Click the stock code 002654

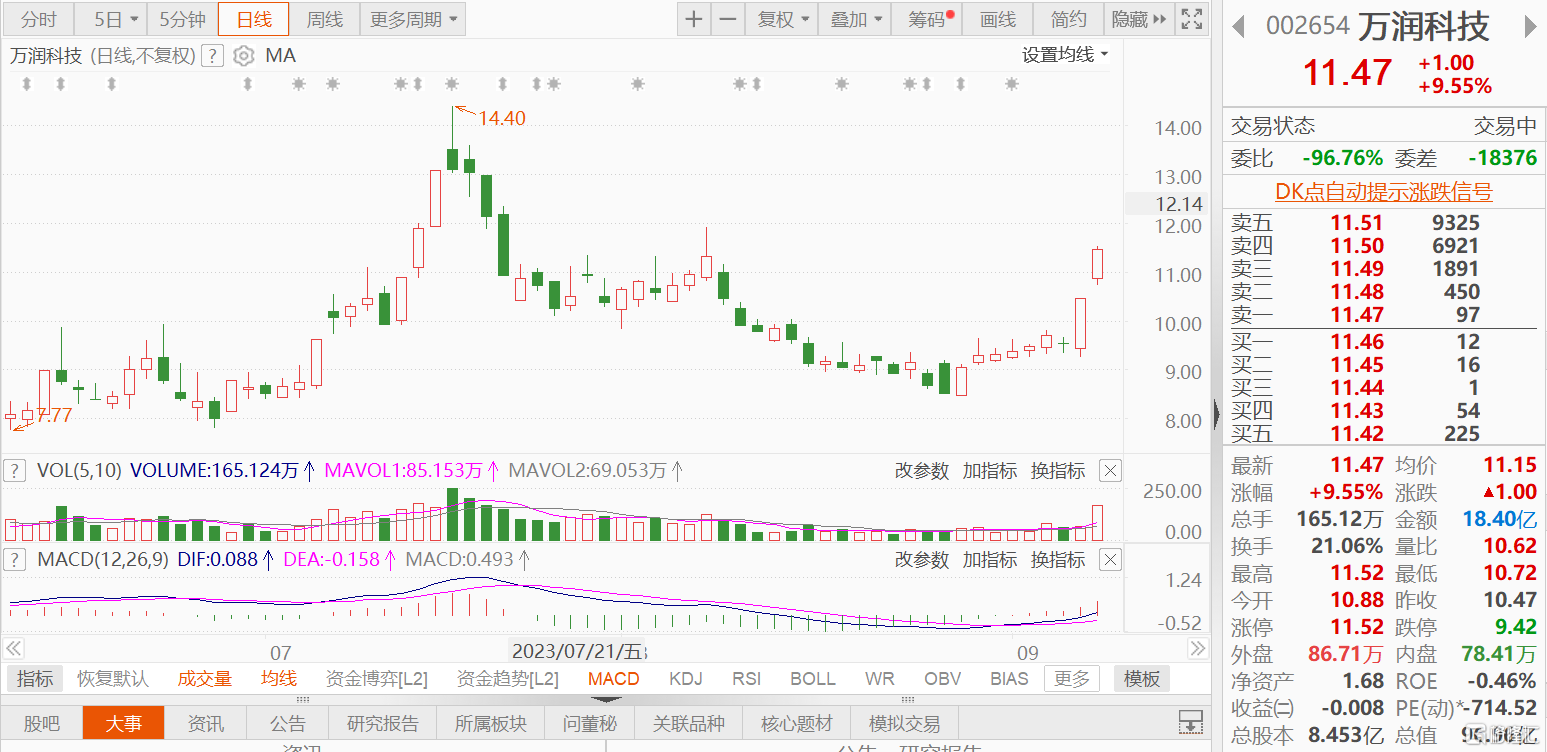click(1307, 26)
